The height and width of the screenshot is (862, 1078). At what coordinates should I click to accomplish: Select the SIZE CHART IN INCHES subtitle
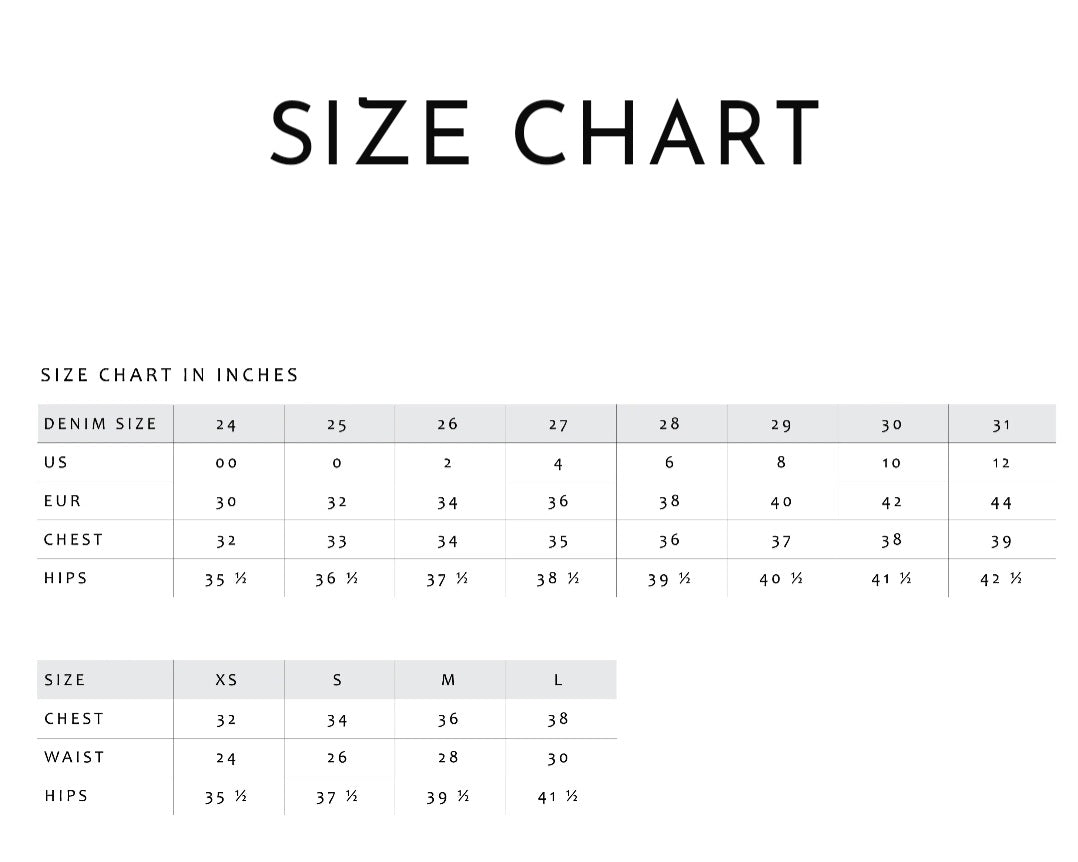pos(169,375)
